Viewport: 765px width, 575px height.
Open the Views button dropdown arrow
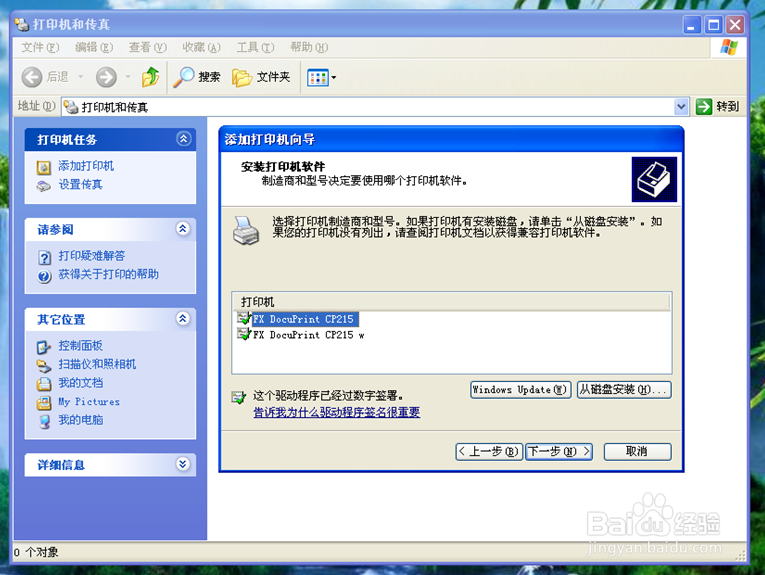[334, 78]
